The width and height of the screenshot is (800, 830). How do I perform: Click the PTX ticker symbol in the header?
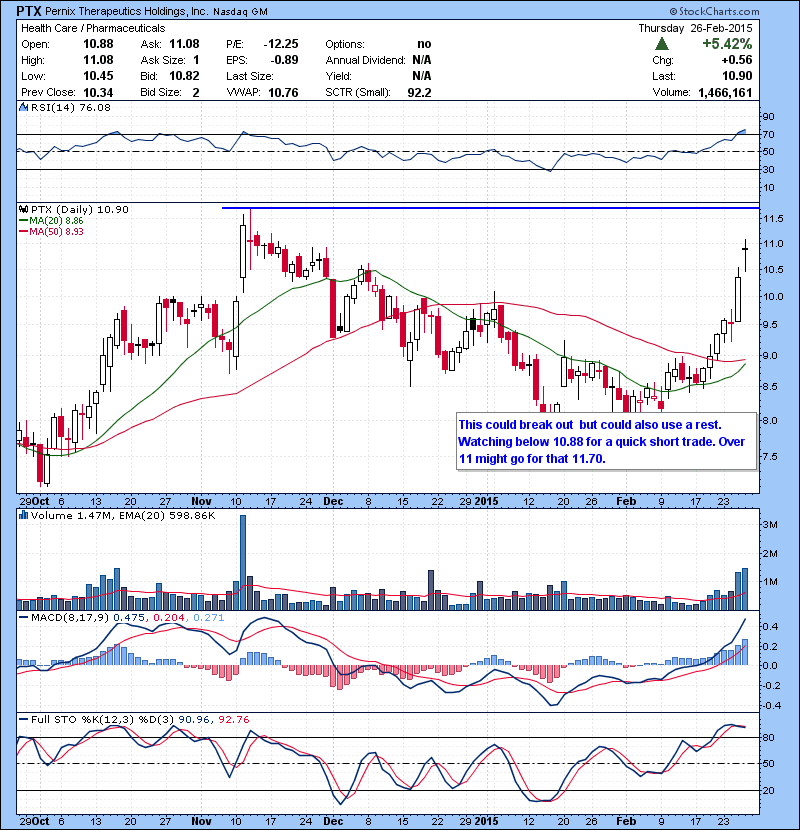coord(29,11)
